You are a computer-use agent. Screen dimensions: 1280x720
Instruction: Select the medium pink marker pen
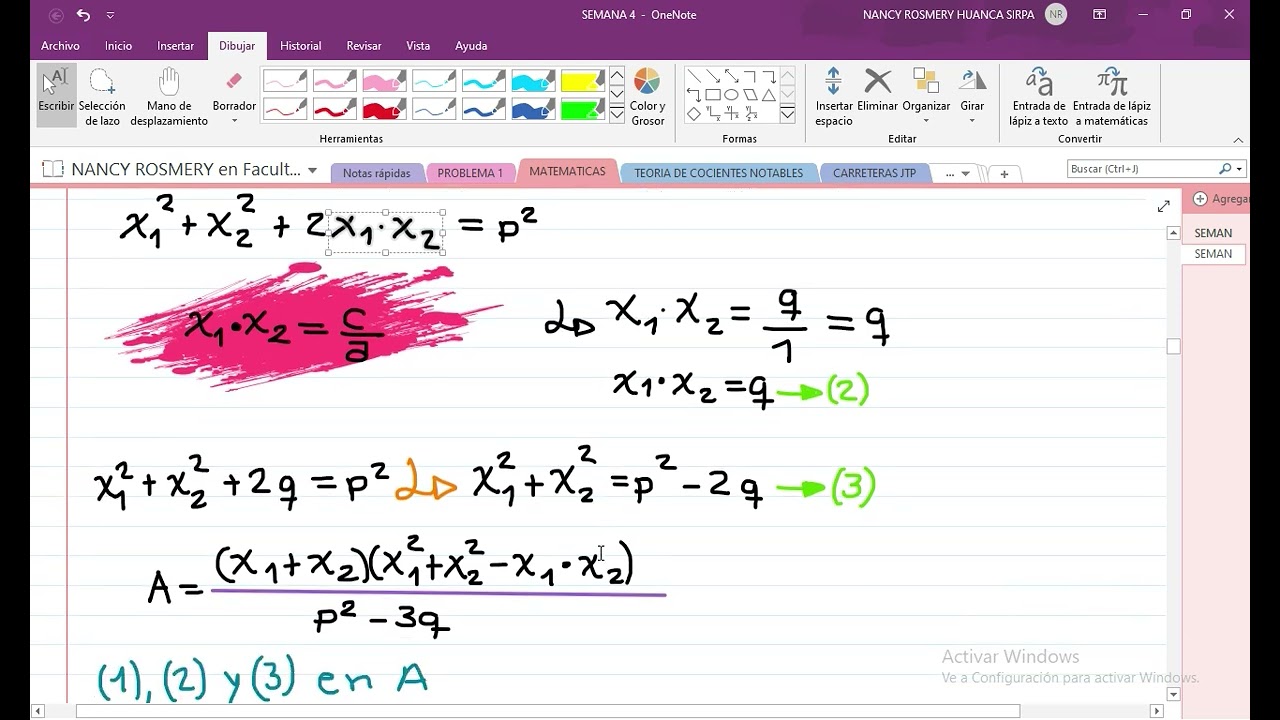334,81
